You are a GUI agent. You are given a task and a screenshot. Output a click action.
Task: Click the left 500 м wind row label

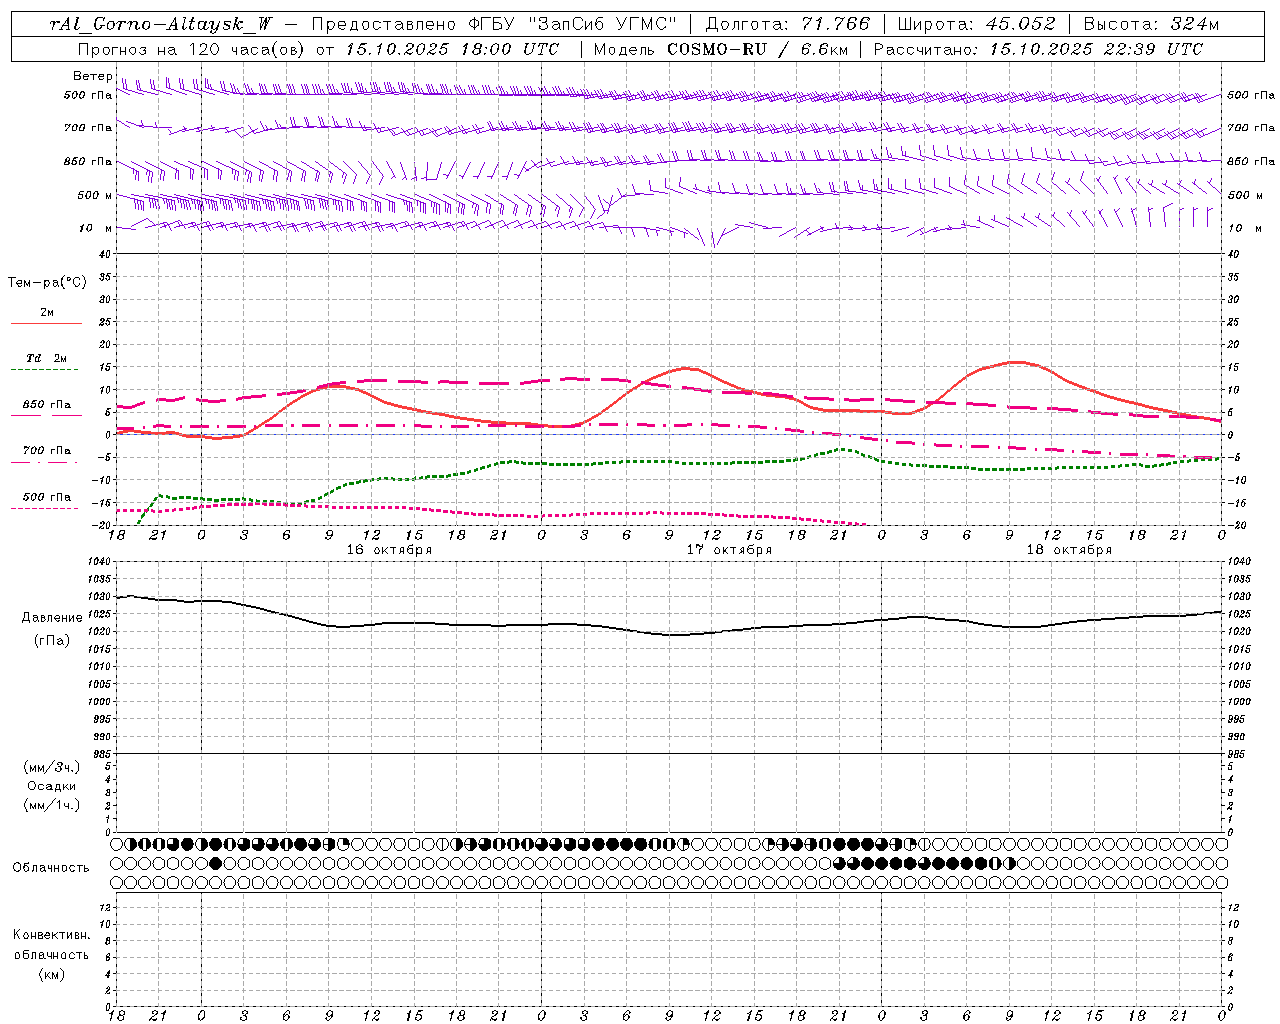click(x=95, y=195)
